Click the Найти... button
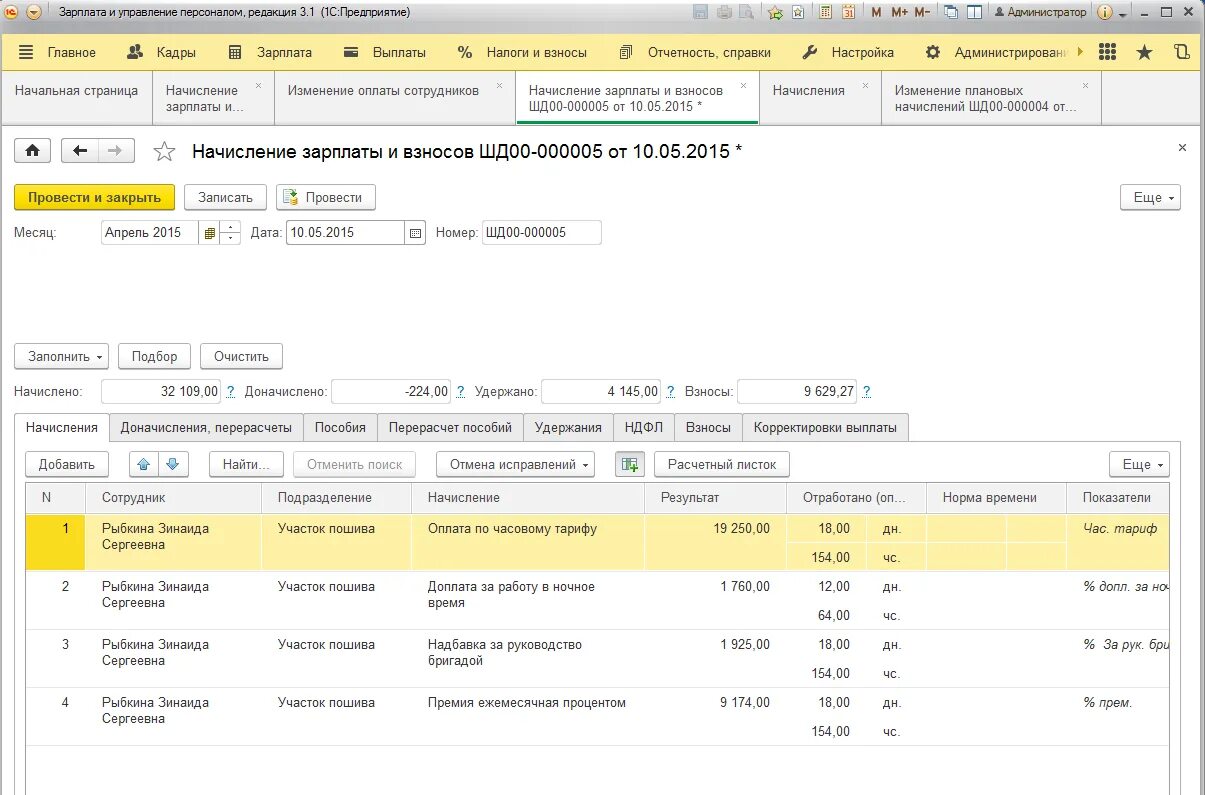 click(x=246, y=464)
